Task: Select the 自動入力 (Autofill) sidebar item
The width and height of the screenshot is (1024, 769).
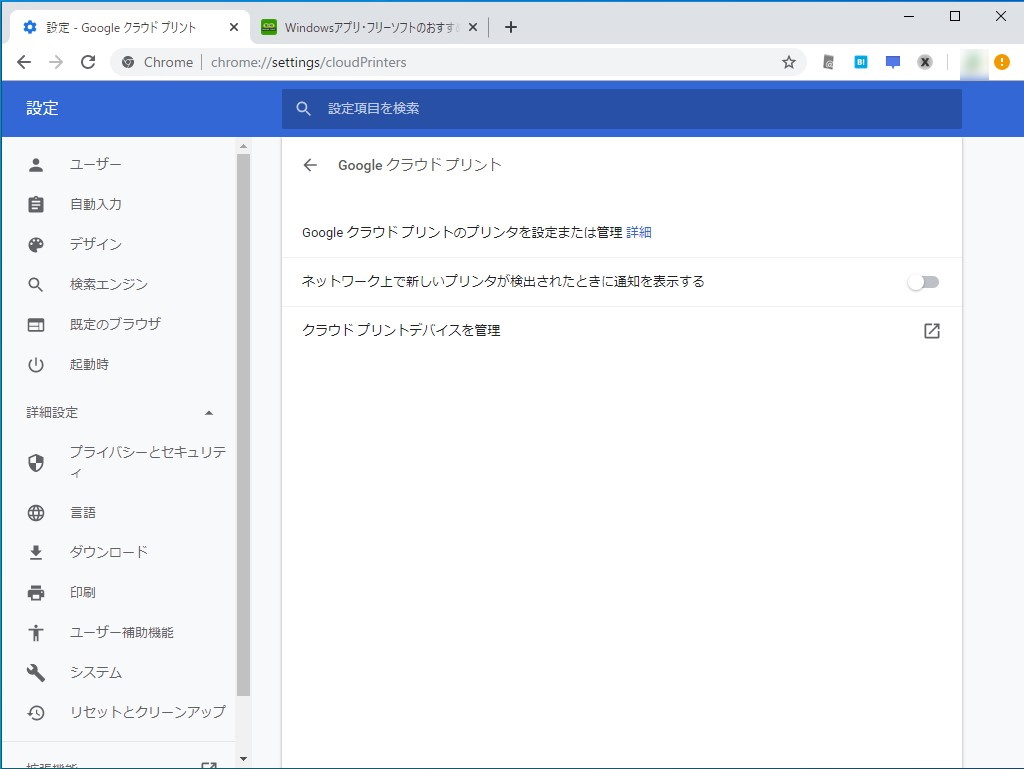Action: click(x=95, y=204)
